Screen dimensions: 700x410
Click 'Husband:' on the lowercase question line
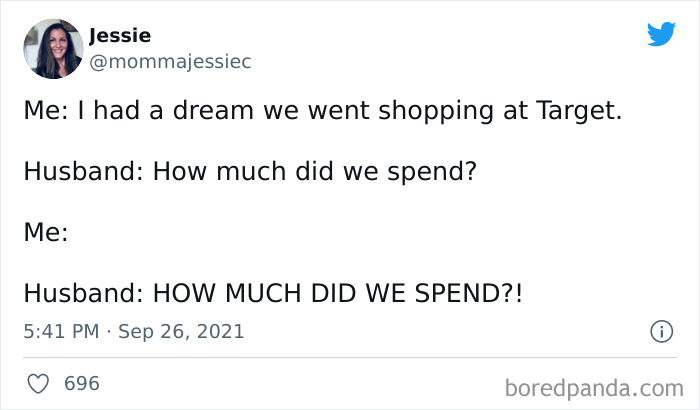(83, 172)
